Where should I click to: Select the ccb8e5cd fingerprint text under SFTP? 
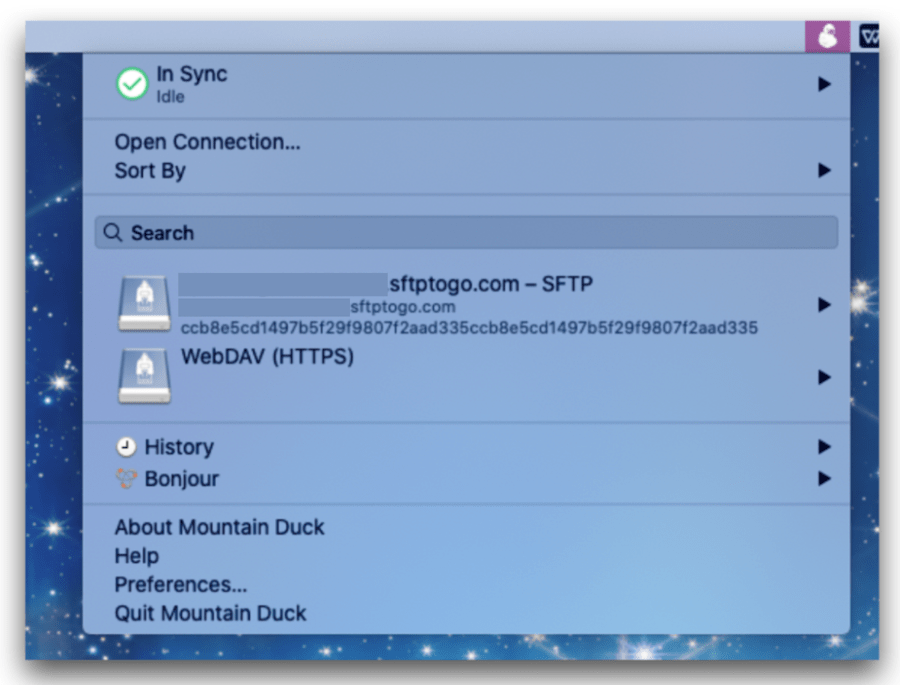[x=470, y=327]
